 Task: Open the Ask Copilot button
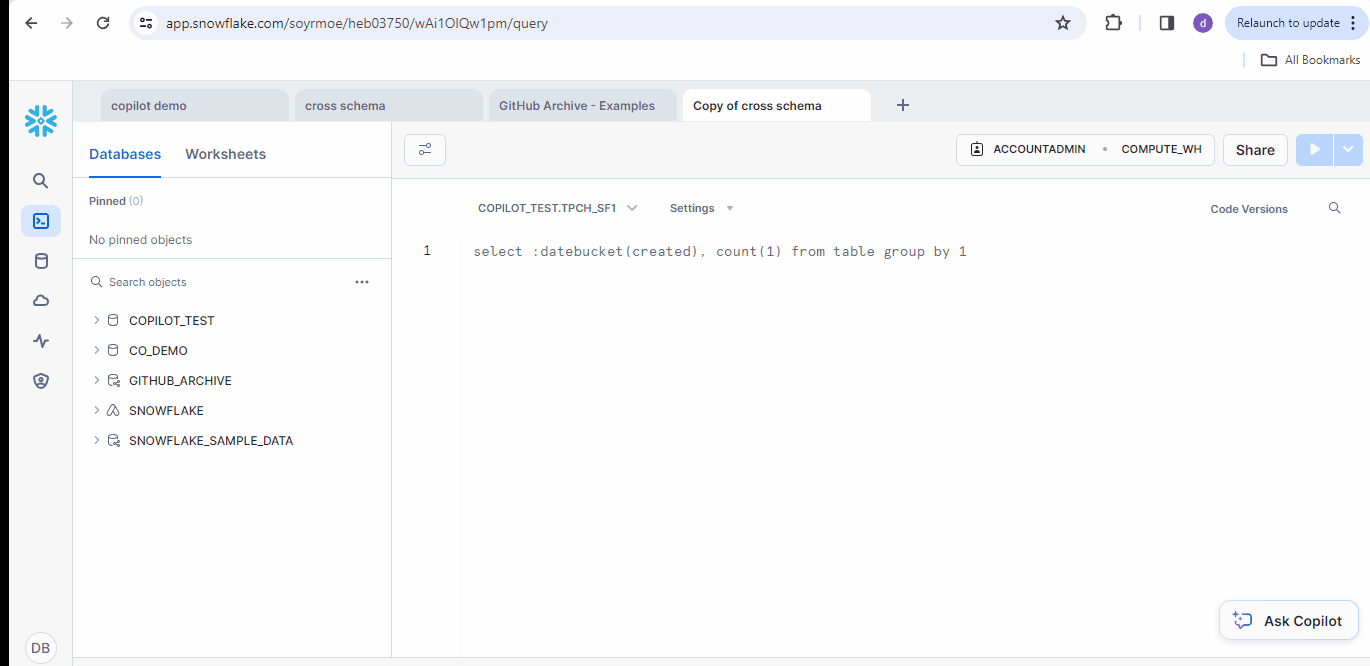(x=1288, y=620)
